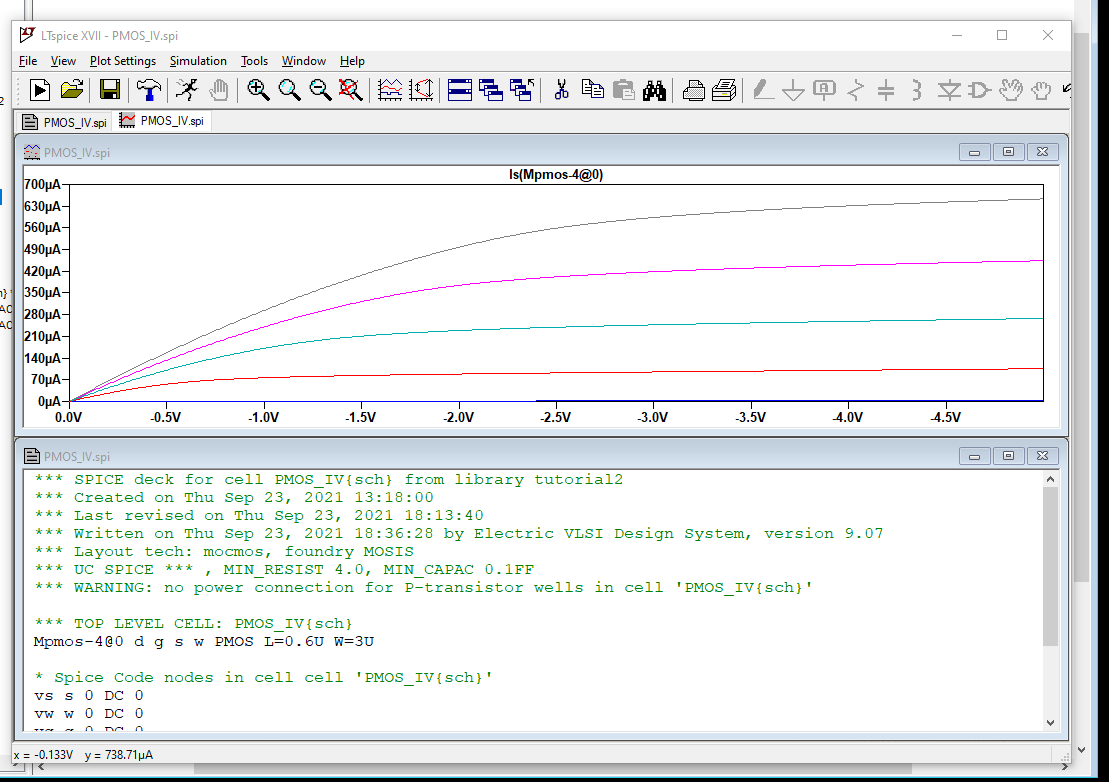The width and height of the screenshot is (1109, 782).
Task: Click the Is(Mpmos-4@0) trace label
Action: pos(555,175)
